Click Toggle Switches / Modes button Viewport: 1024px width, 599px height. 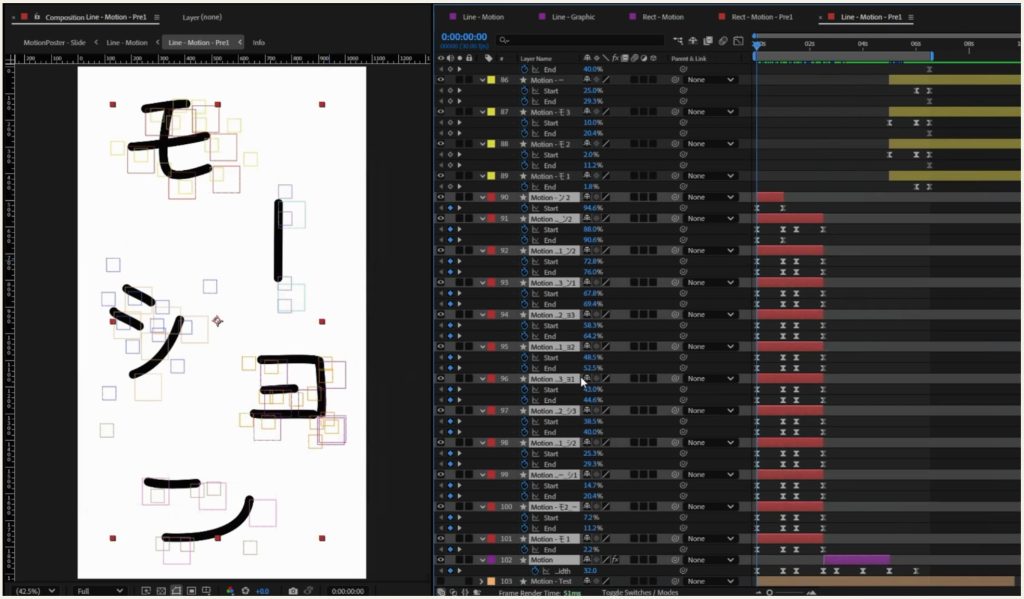point(638,593)
